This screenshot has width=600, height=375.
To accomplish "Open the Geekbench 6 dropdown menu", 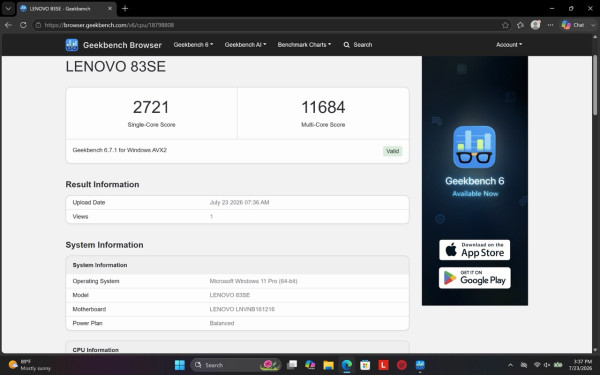I will pos(193,45).
